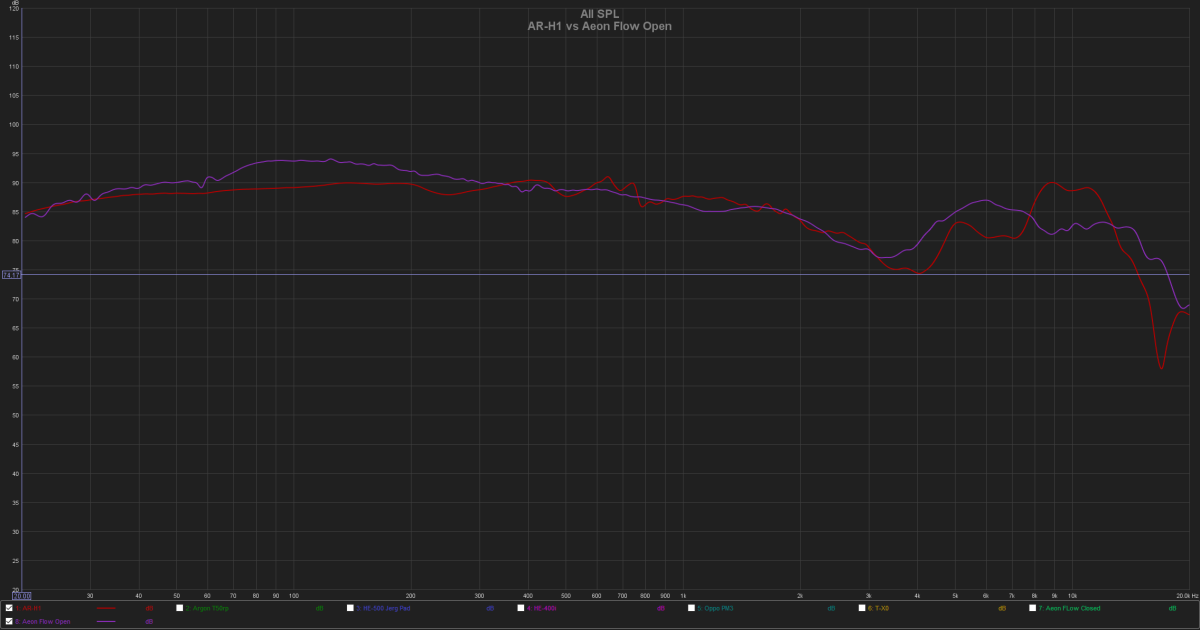Click the purple Aeon Flow Open line sample
This screenshot has width=1200, height=630.
point(106,621)
